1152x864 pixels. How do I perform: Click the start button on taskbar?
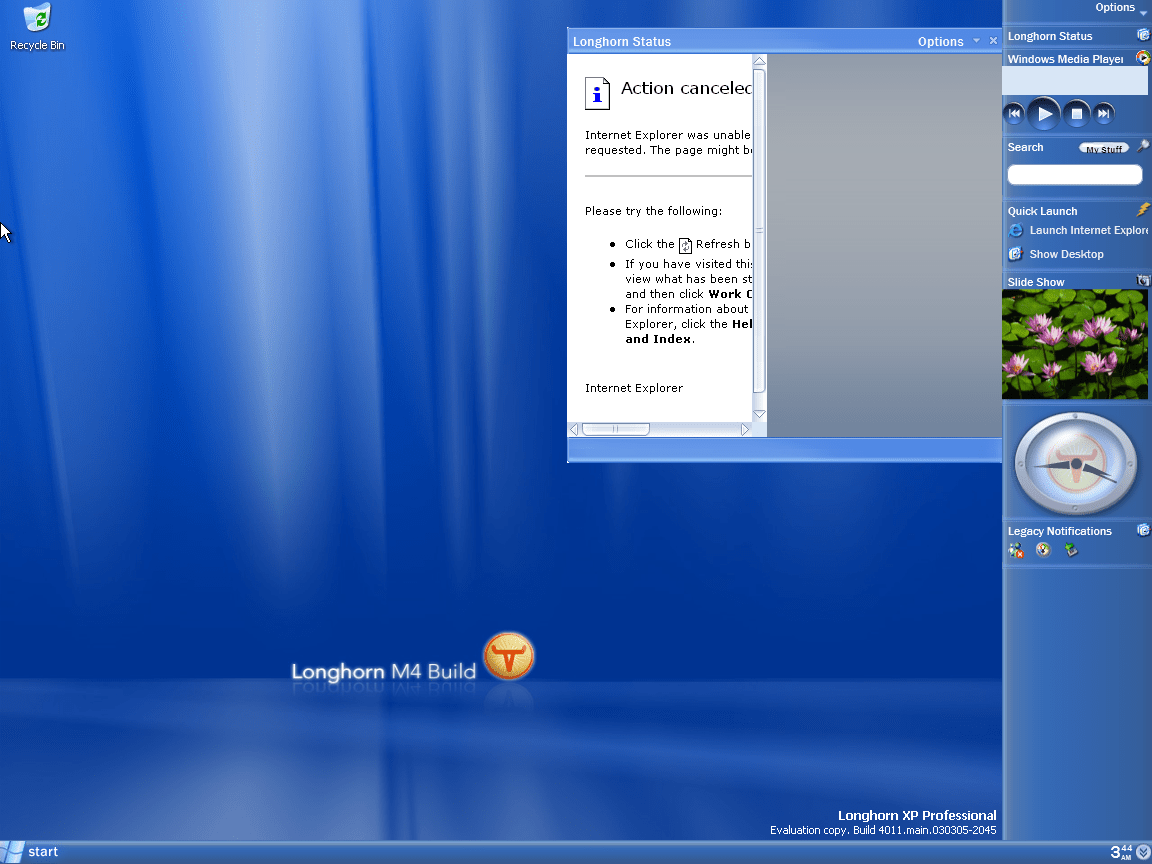[29, 852]
